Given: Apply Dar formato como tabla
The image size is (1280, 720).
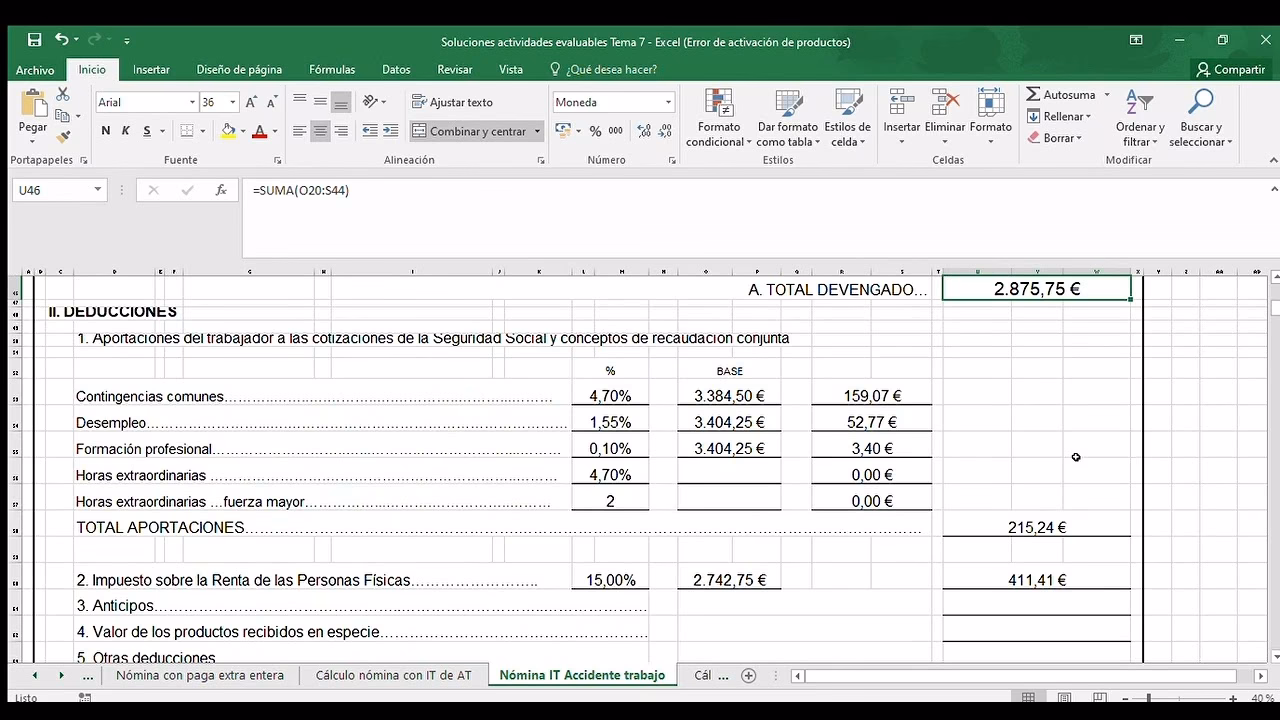Looking at the screenshot, I should click(788, 118).
